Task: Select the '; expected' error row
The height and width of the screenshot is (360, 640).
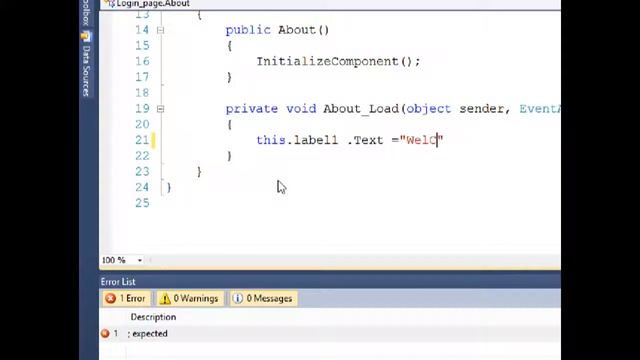Action: [330, 334]
